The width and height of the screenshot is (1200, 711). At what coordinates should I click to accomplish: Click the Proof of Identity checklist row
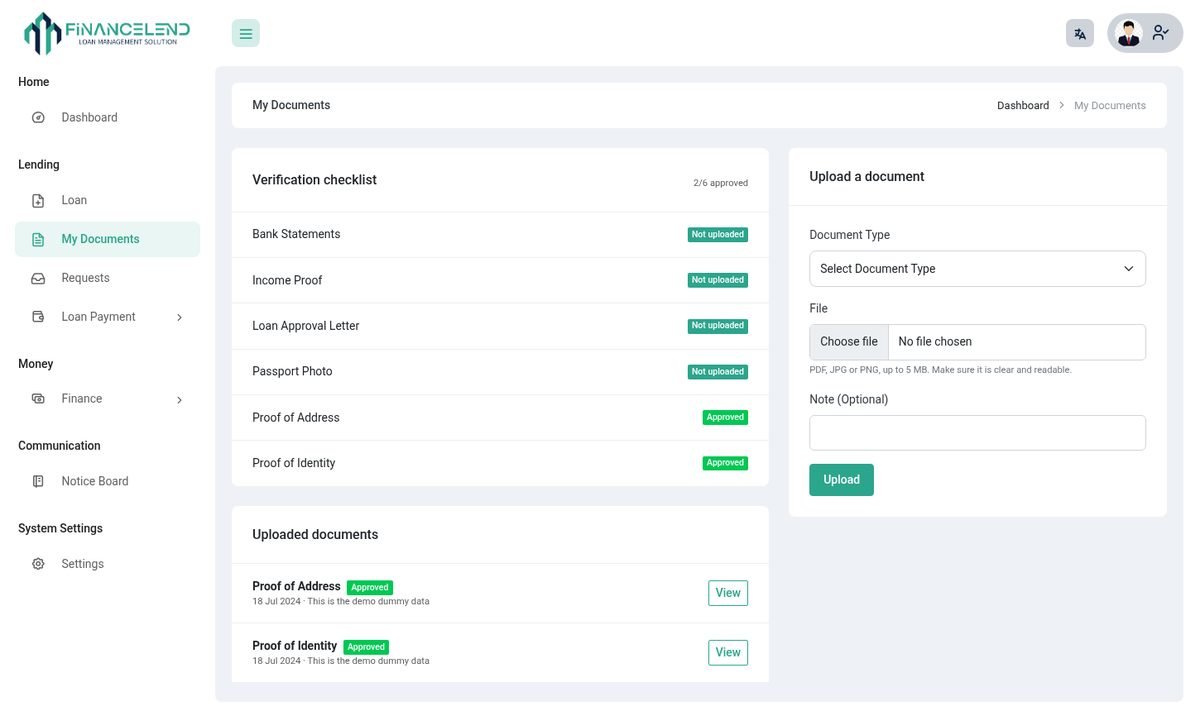[500, 463]
